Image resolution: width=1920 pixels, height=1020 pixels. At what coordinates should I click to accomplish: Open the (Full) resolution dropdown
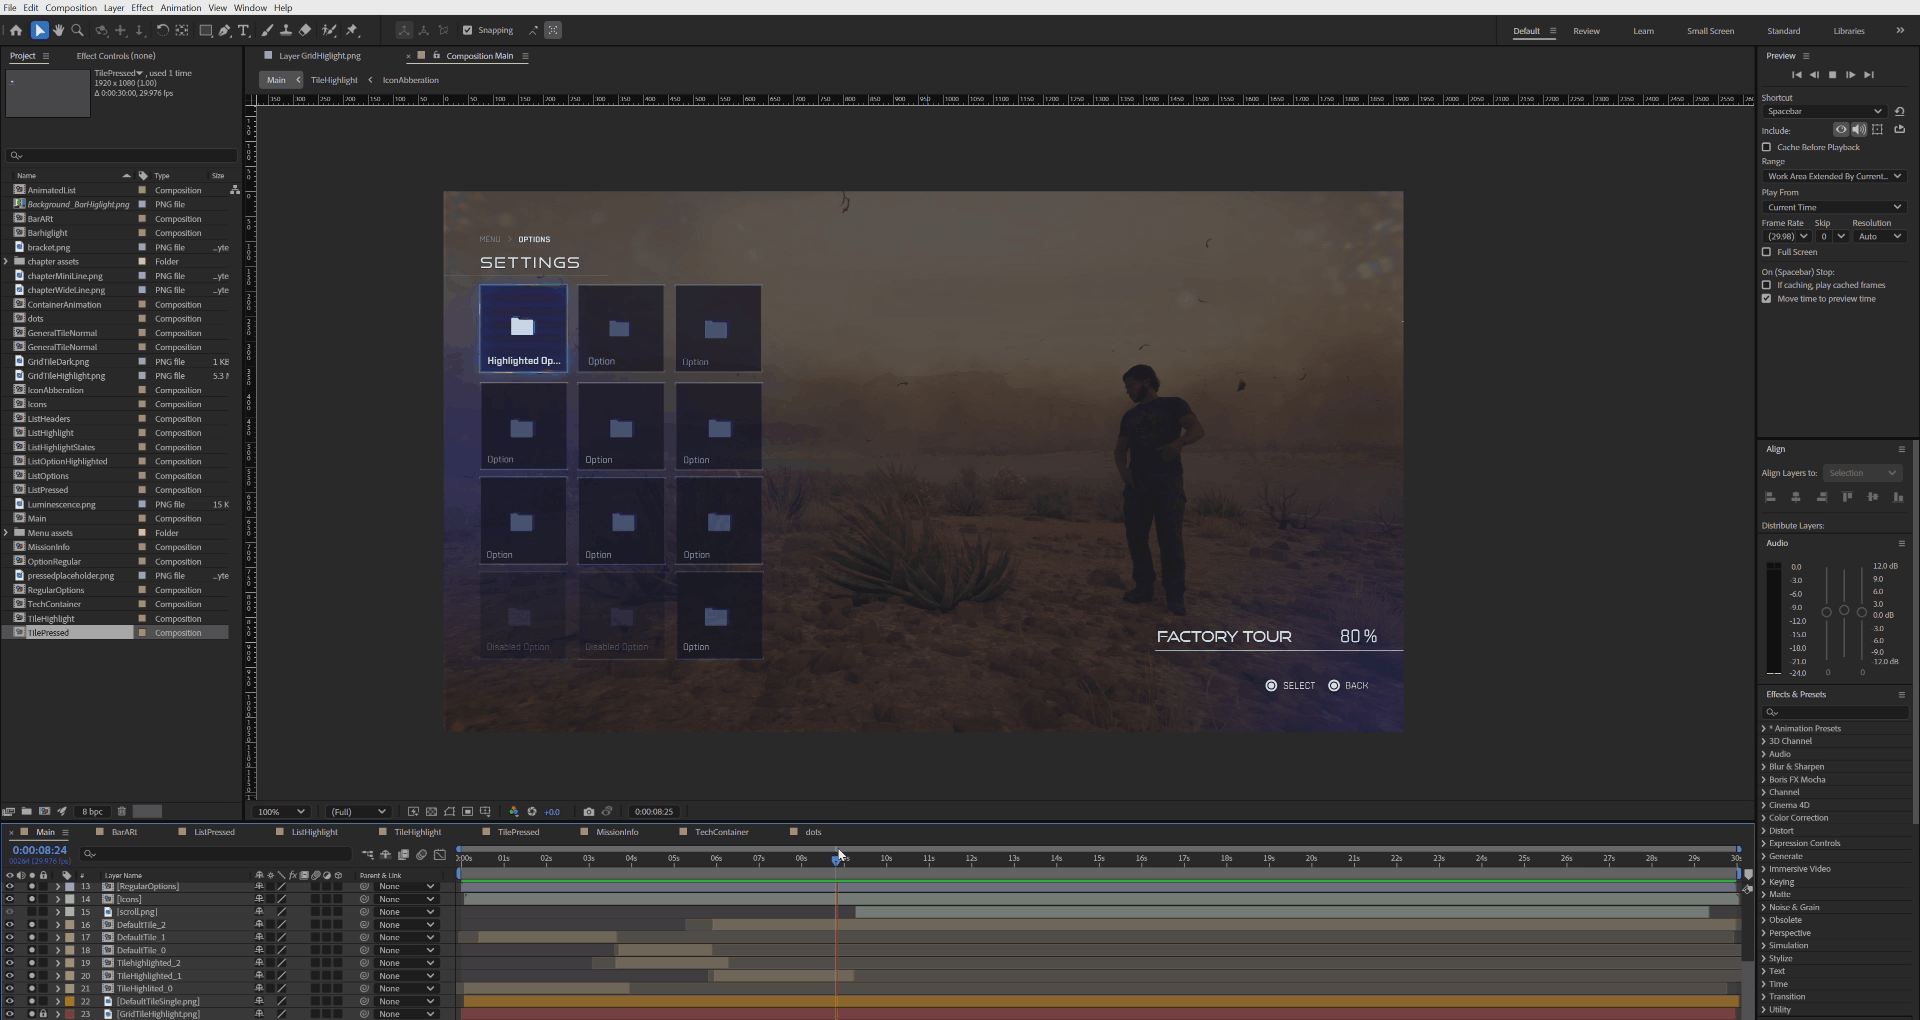[358, 812]
